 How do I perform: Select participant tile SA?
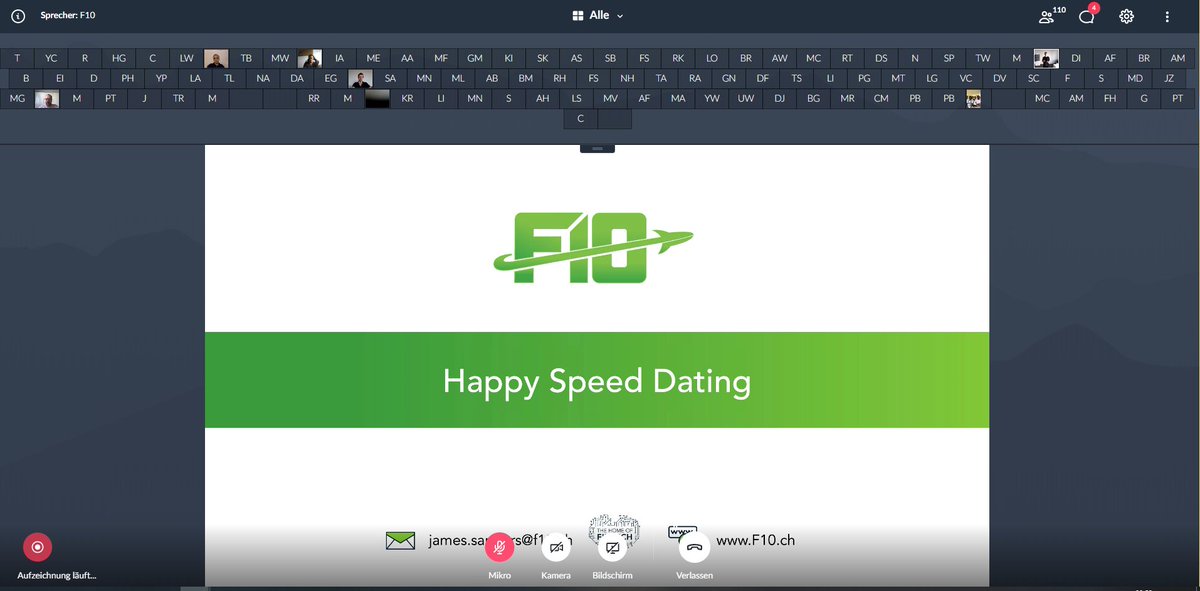390,78
